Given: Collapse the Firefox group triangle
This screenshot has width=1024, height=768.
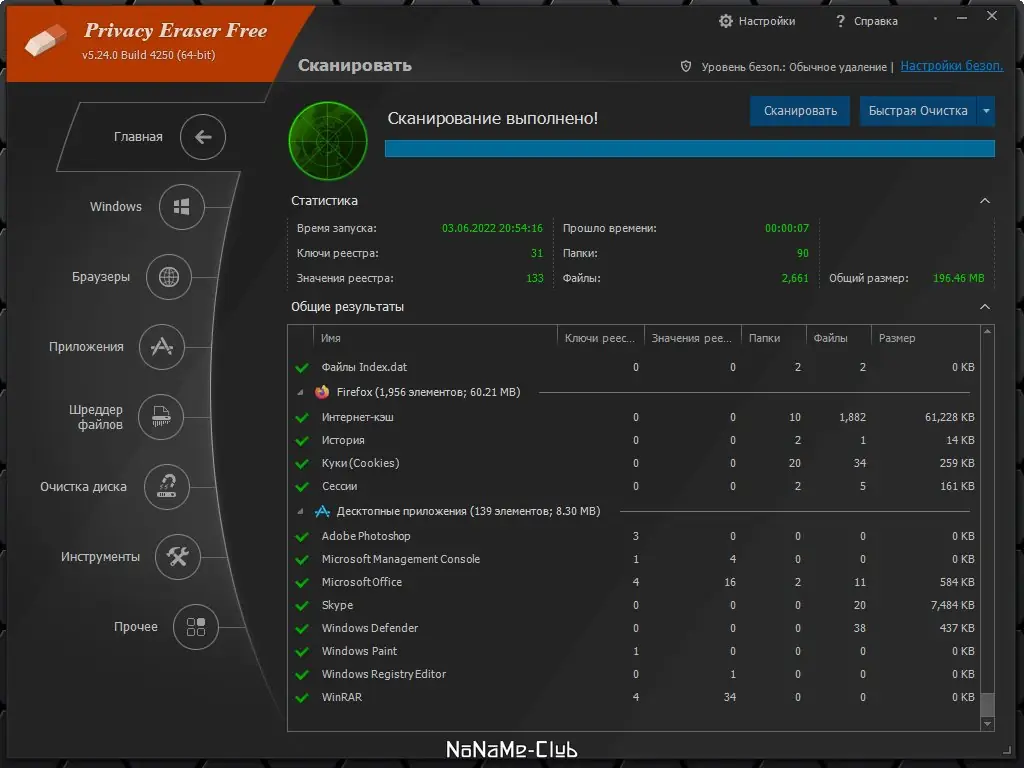Looking at the screenshot, I should 300,392.
